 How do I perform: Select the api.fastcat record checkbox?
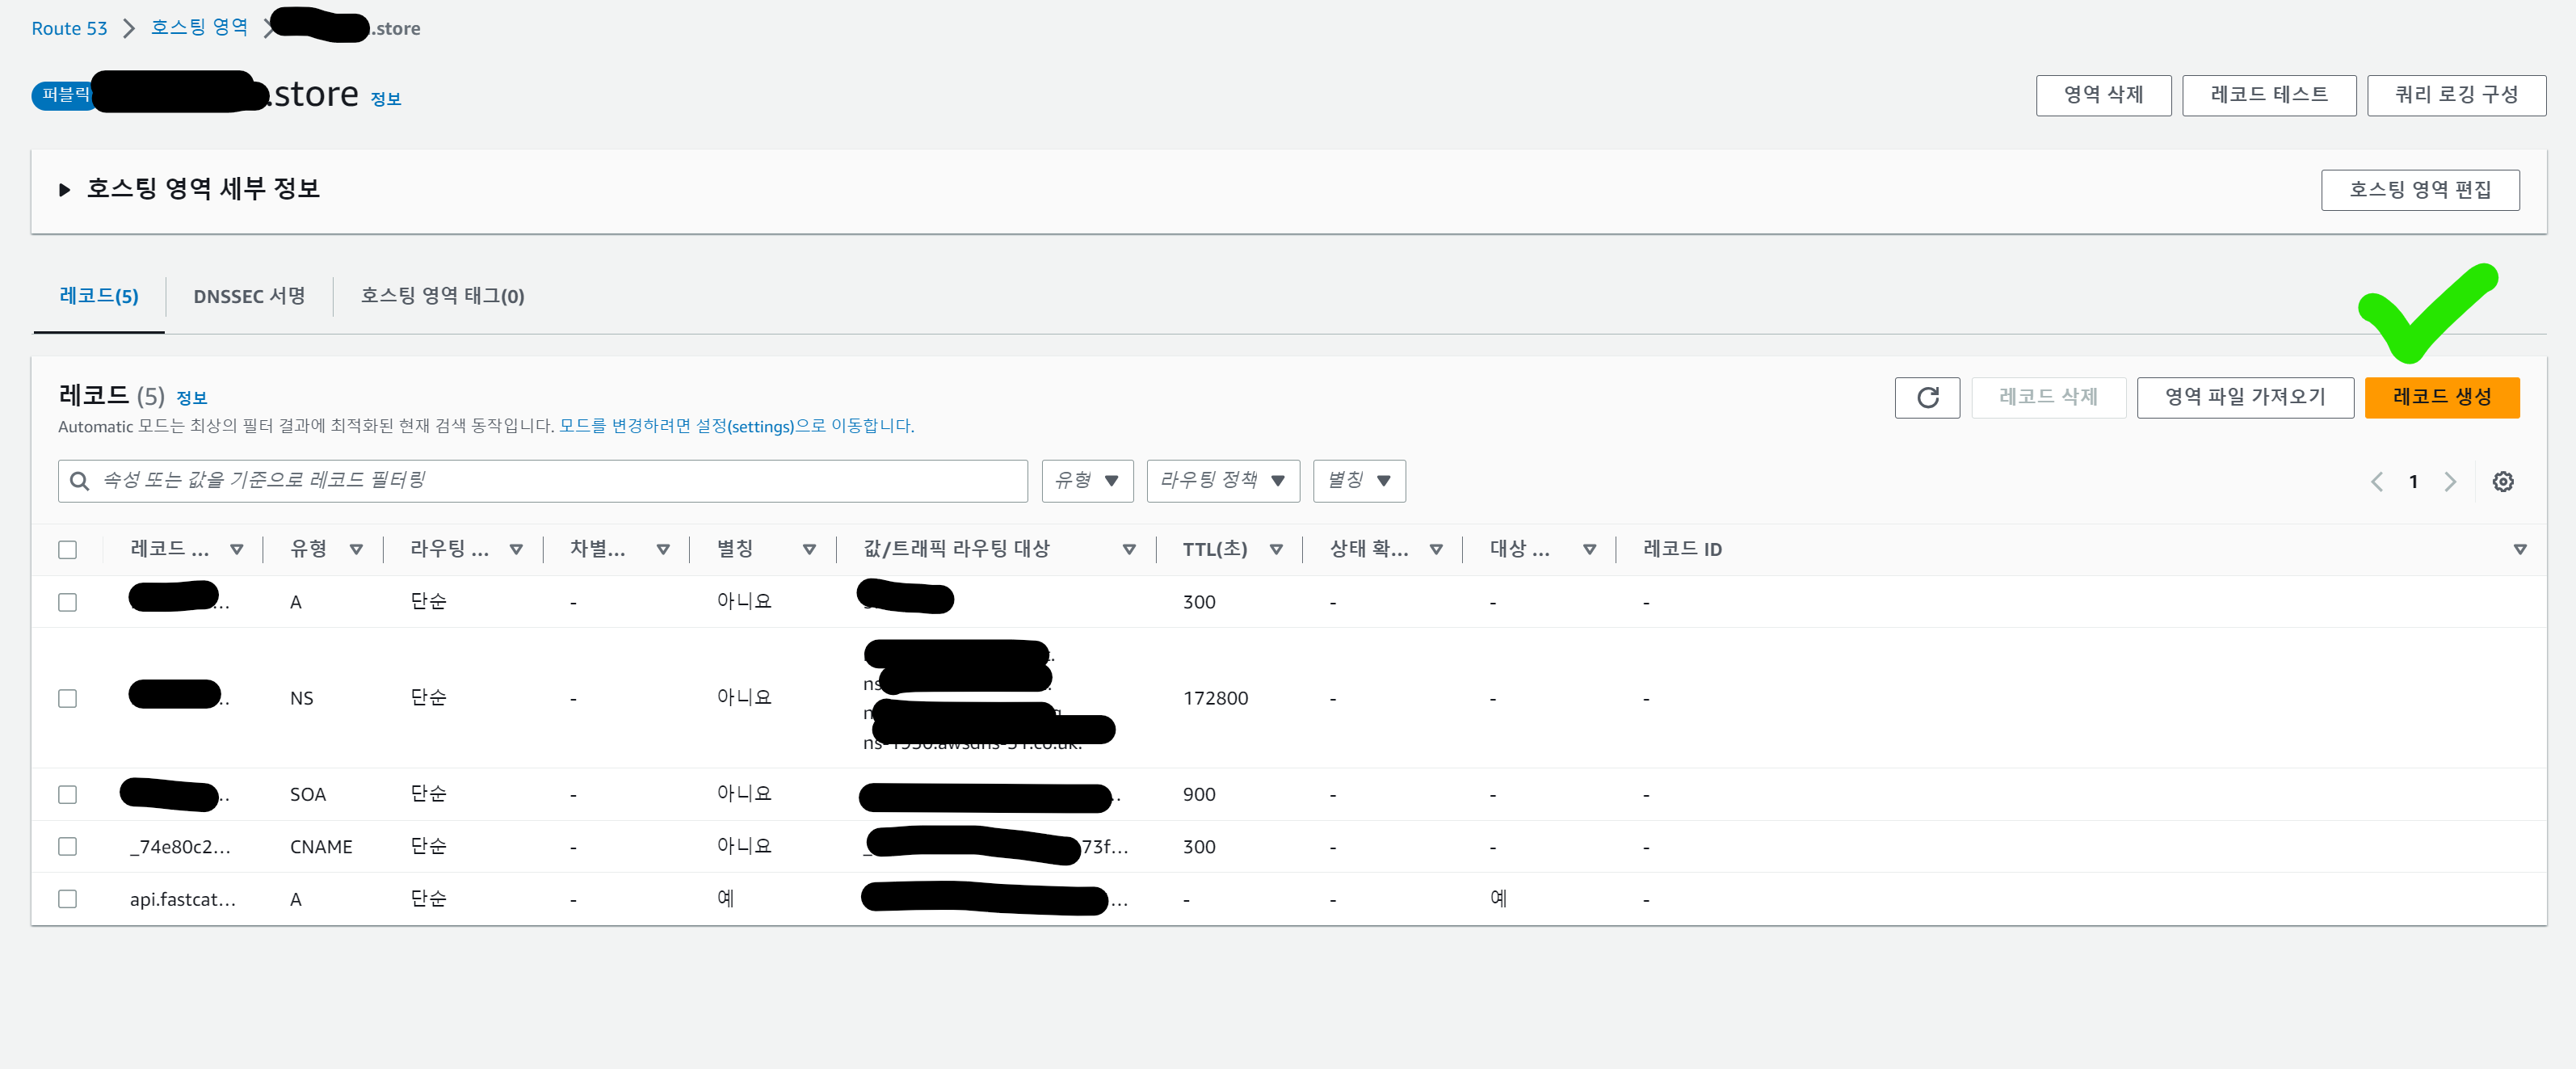click(67, 898)
